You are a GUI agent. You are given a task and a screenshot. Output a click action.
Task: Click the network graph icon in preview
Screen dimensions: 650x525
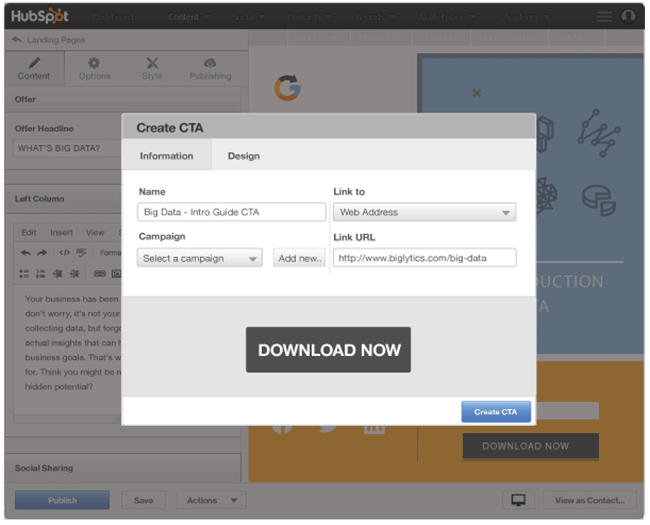(x=599, y=133)
